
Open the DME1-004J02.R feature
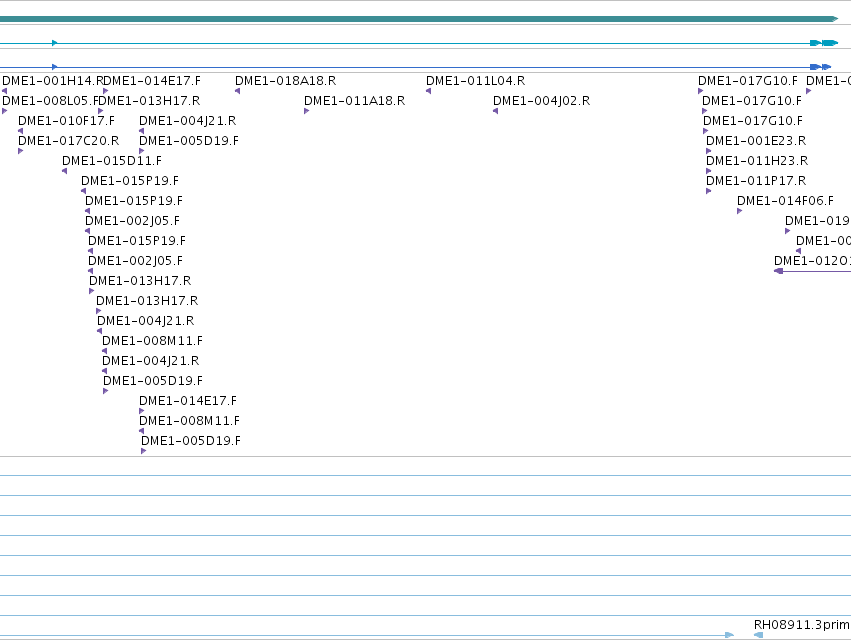coord(542,101)
